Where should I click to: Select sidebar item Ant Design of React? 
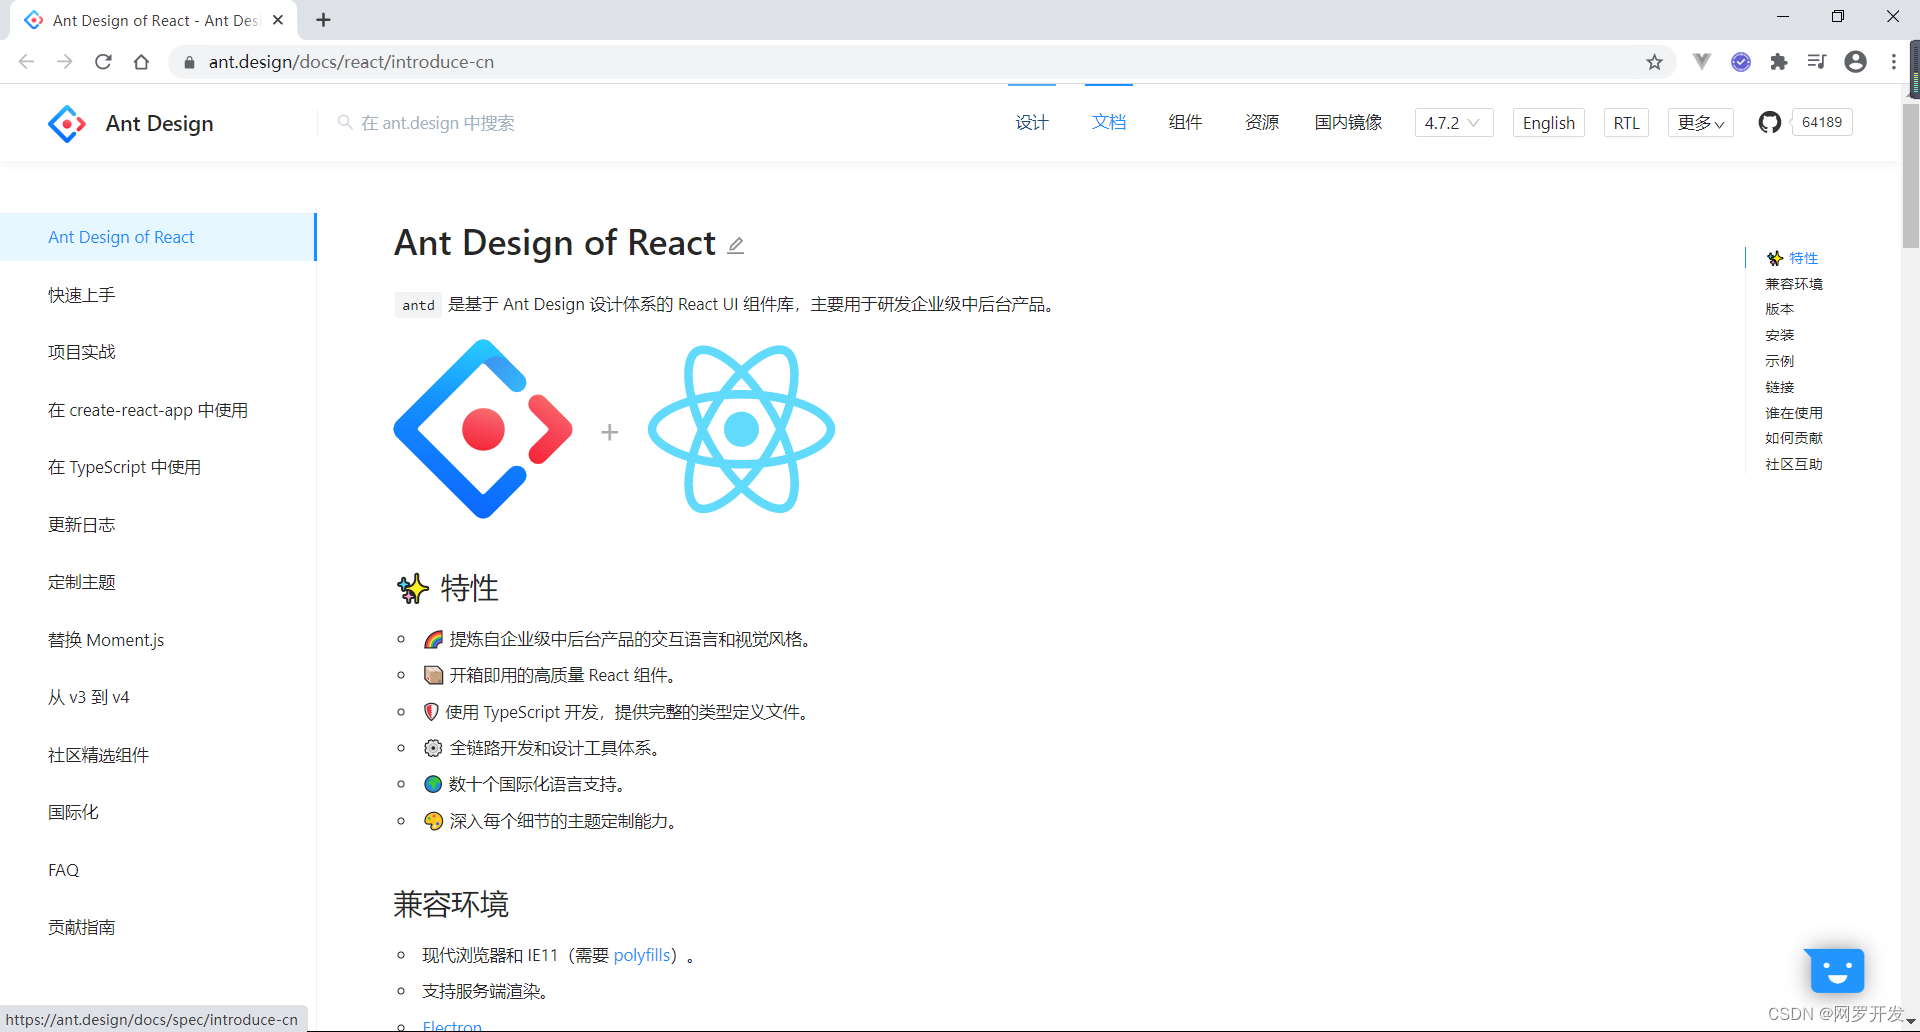[158, 237]
